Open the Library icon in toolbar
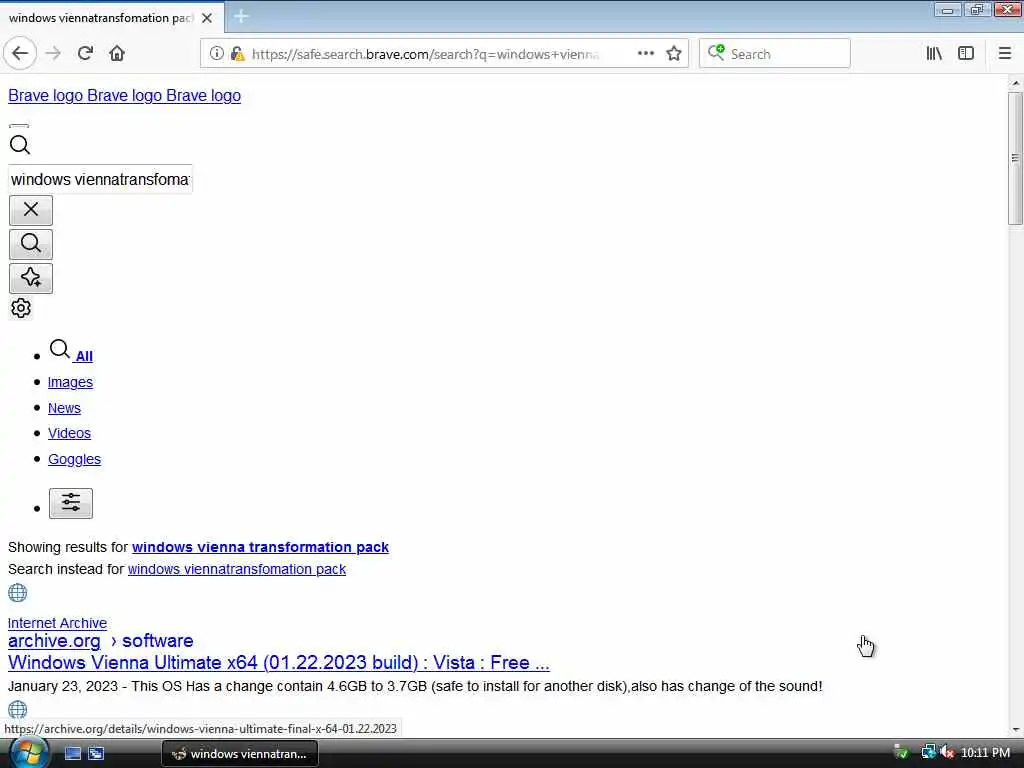The width and height of the screenshot is (1024, 768). (x=934, y=54)
